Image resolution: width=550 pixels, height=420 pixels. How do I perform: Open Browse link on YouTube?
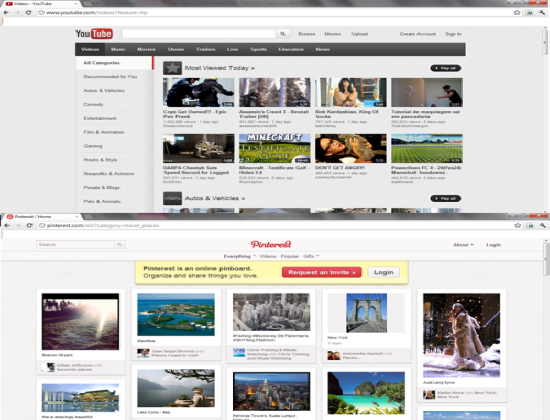point(307,34)
